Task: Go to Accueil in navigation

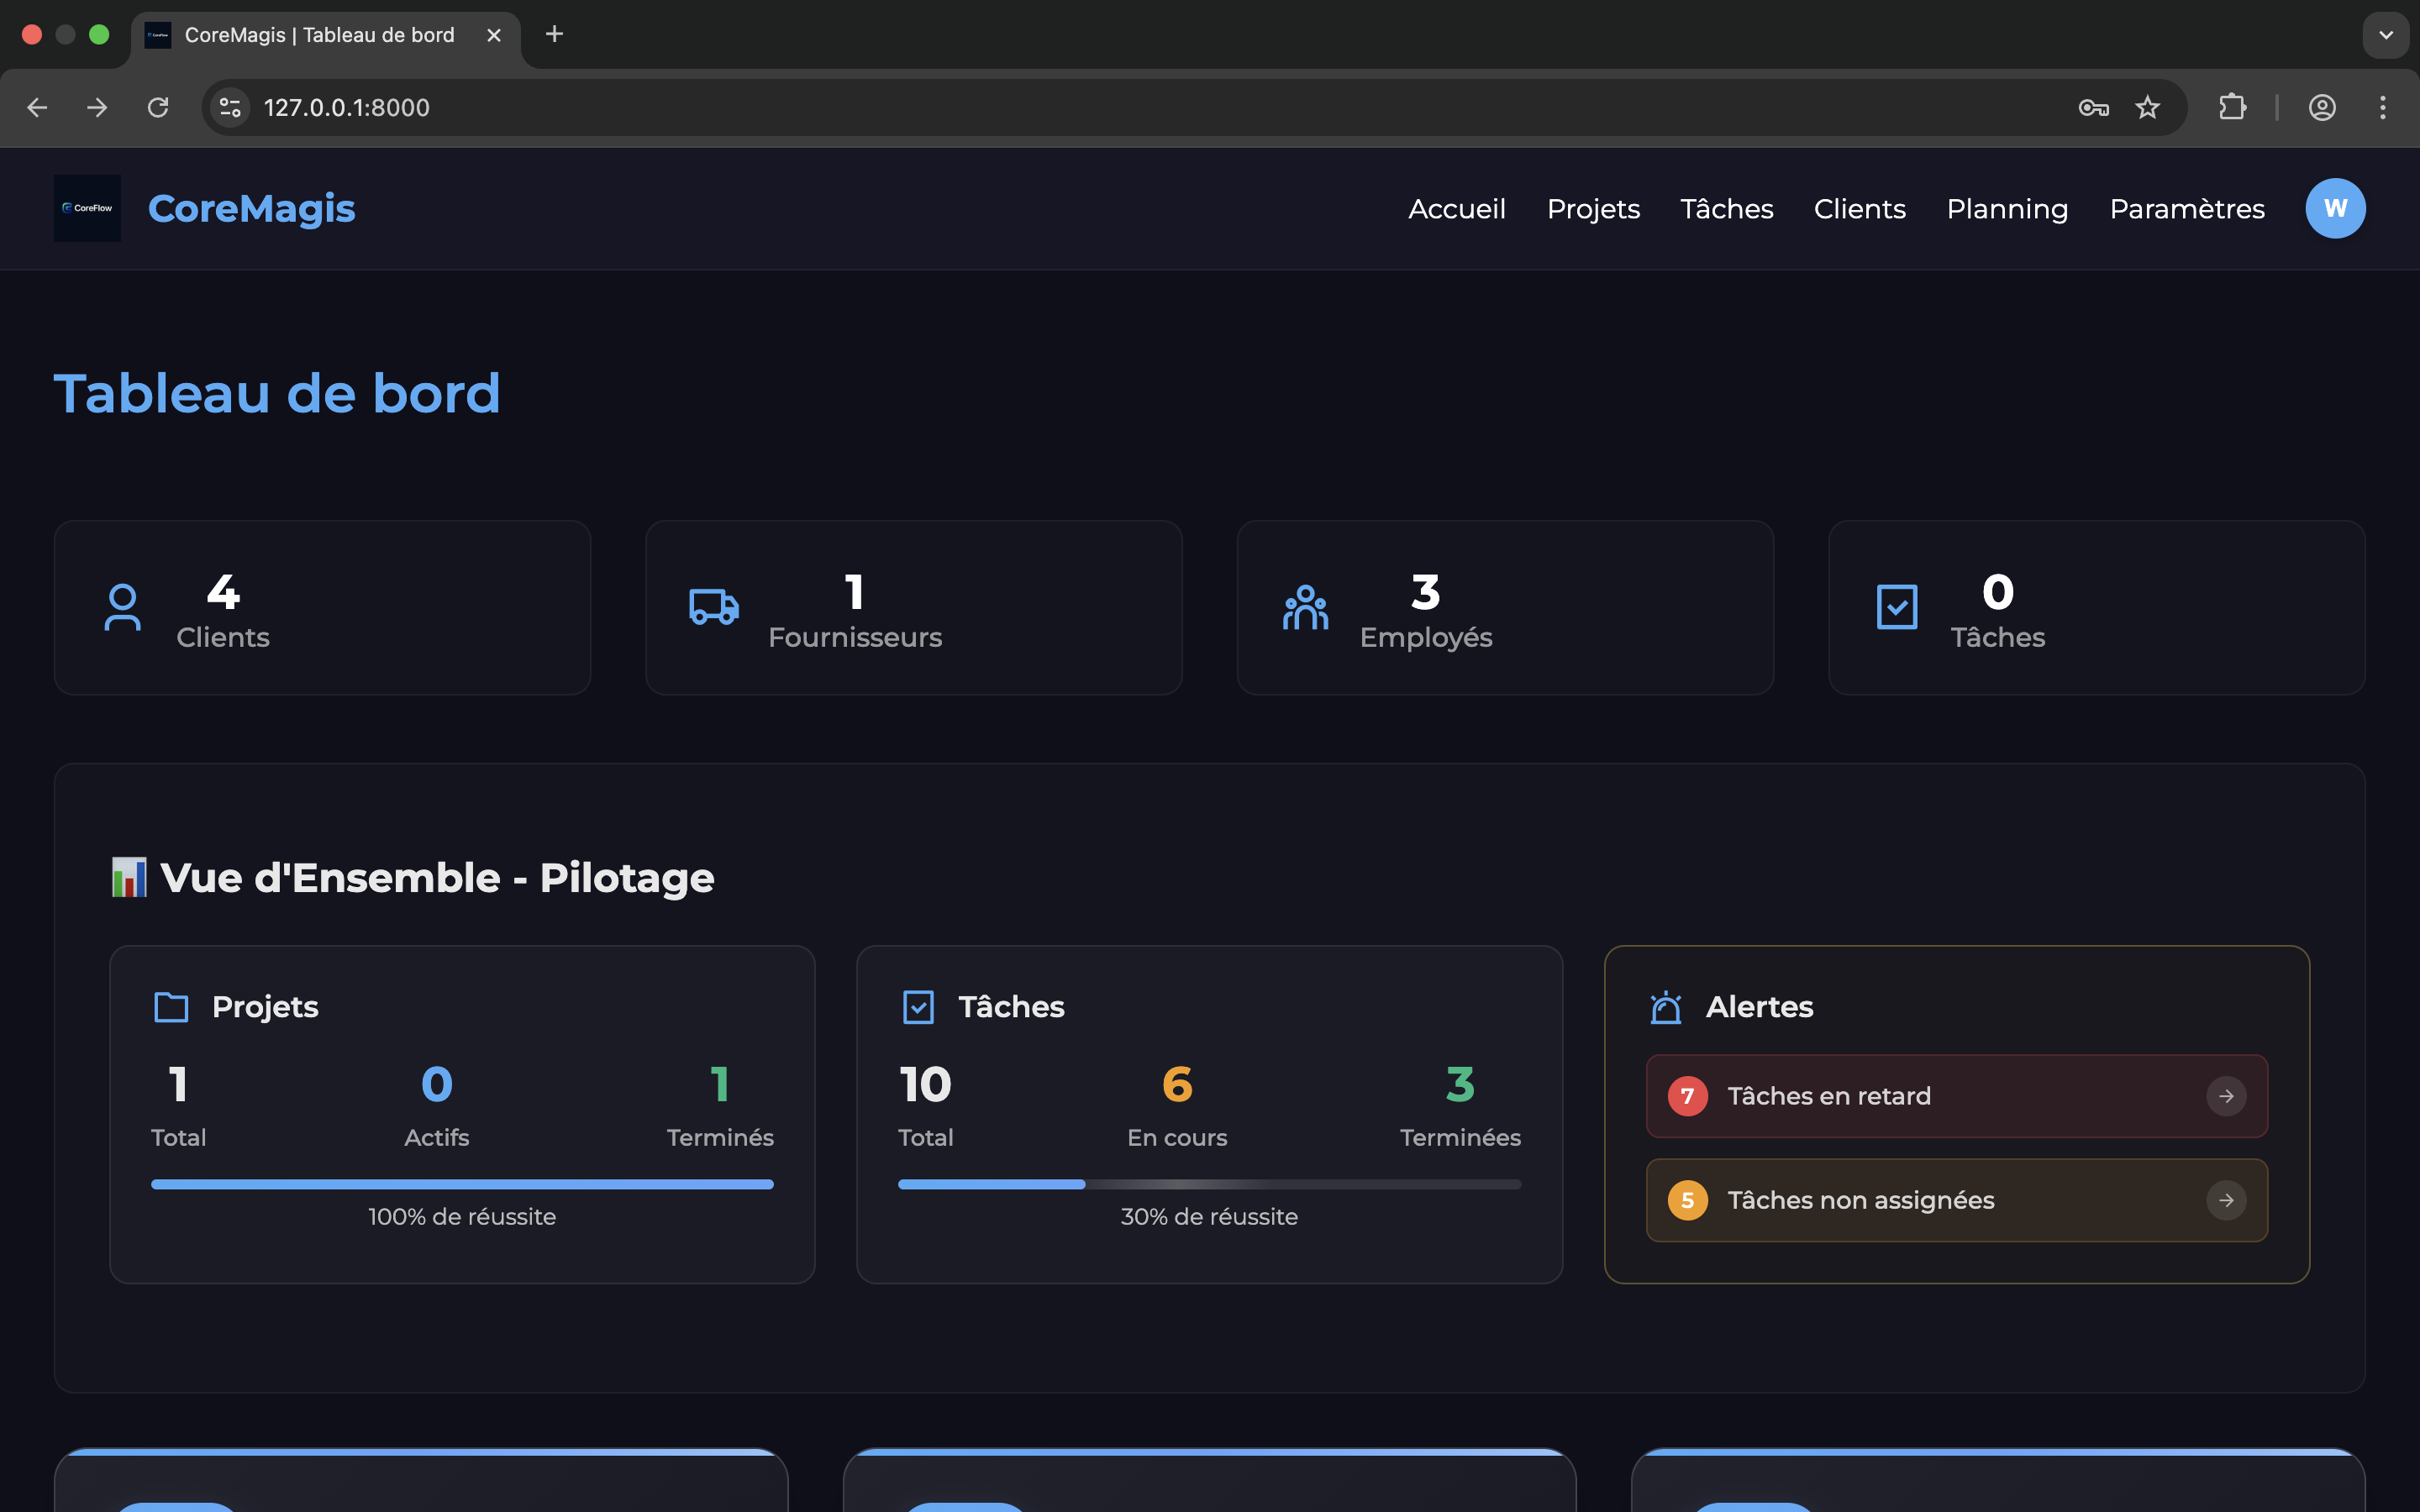Action: pyautogui.click(x=1457, y=208)
